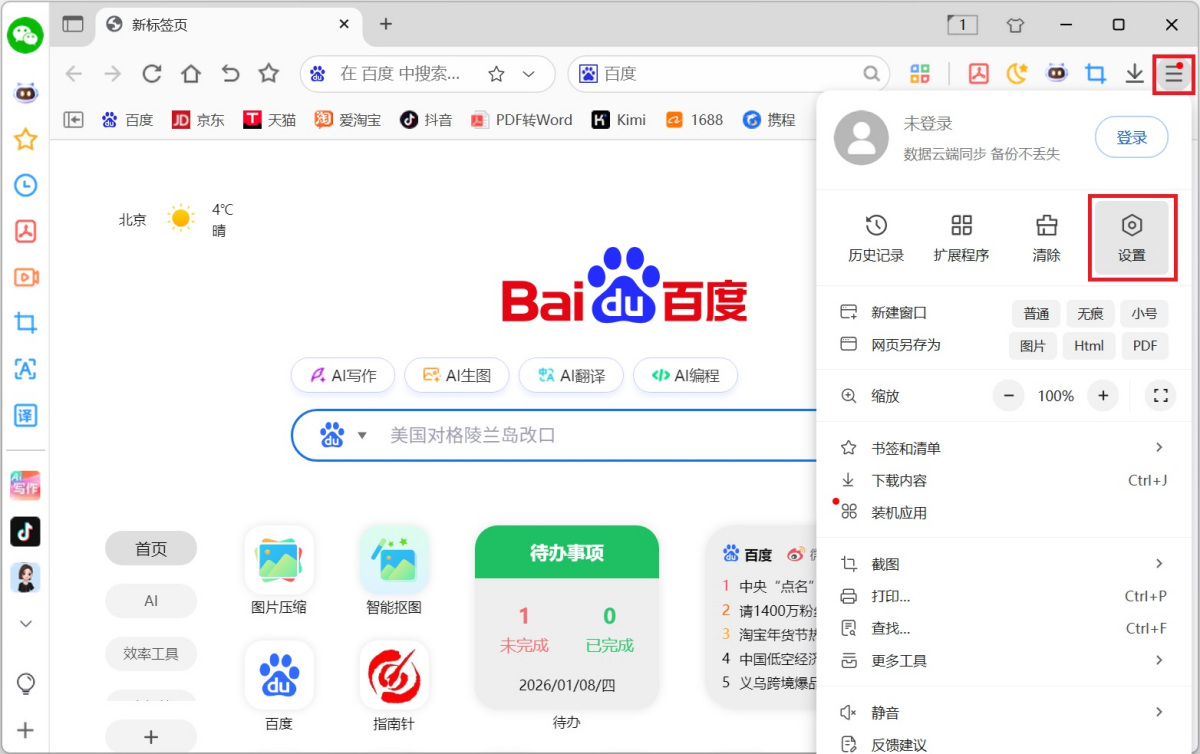Open the PDF tool in the toolbar
Screen dimensions: 1200x754
click(978, 73)
